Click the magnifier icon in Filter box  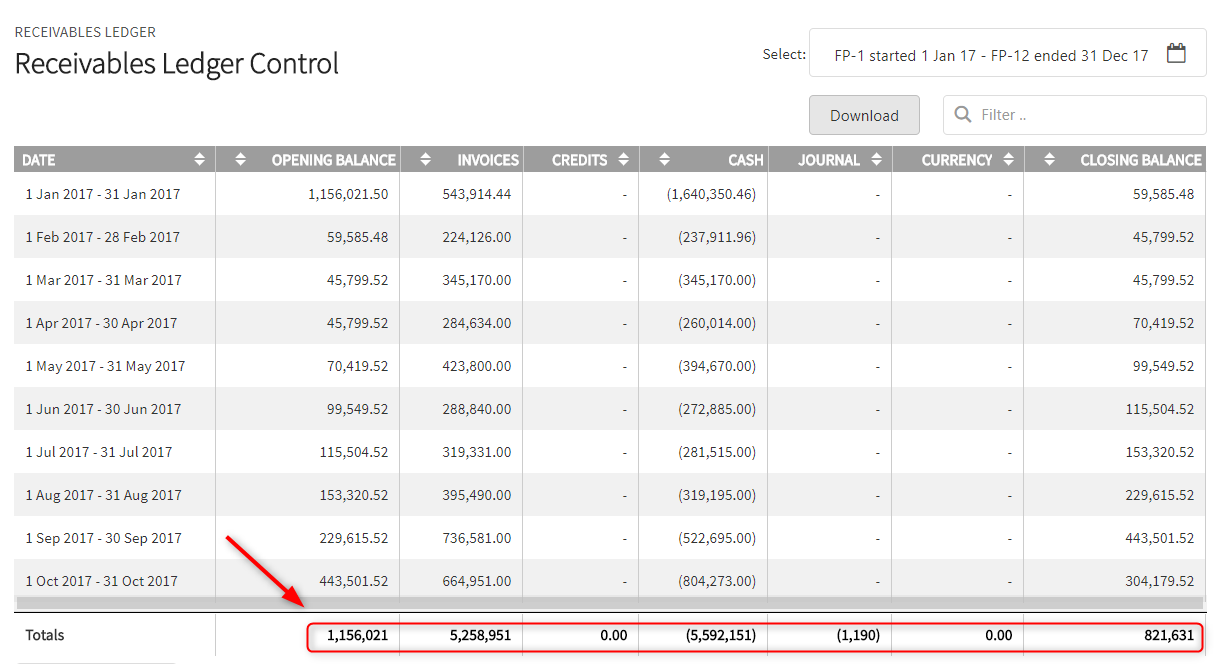(963, 115)
